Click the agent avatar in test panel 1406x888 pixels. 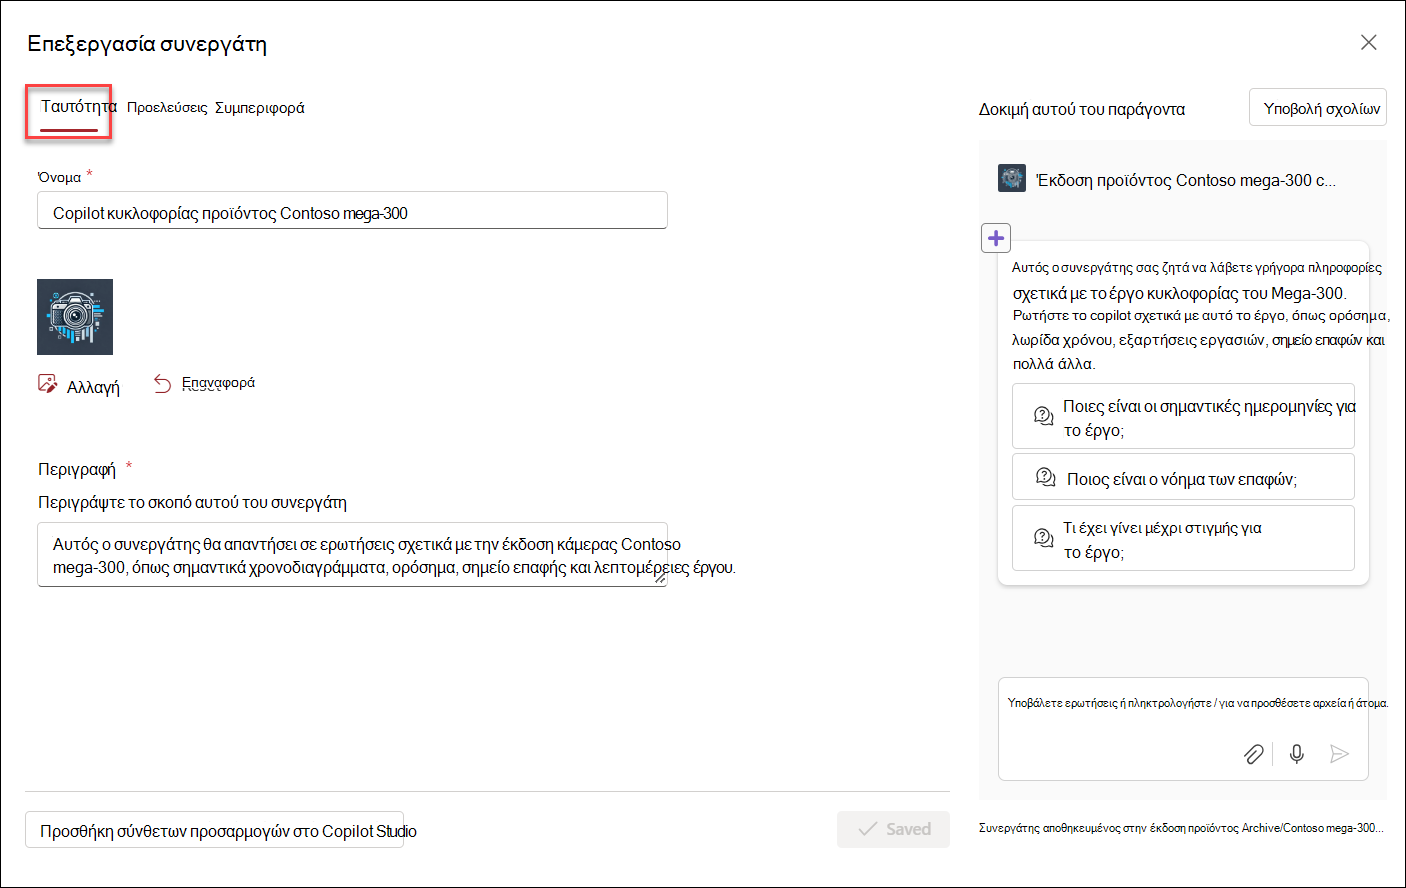tap(1012, 179)
